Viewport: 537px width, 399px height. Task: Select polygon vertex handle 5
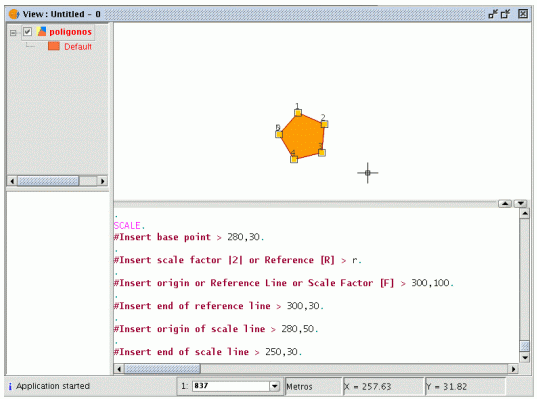[279, 134]
